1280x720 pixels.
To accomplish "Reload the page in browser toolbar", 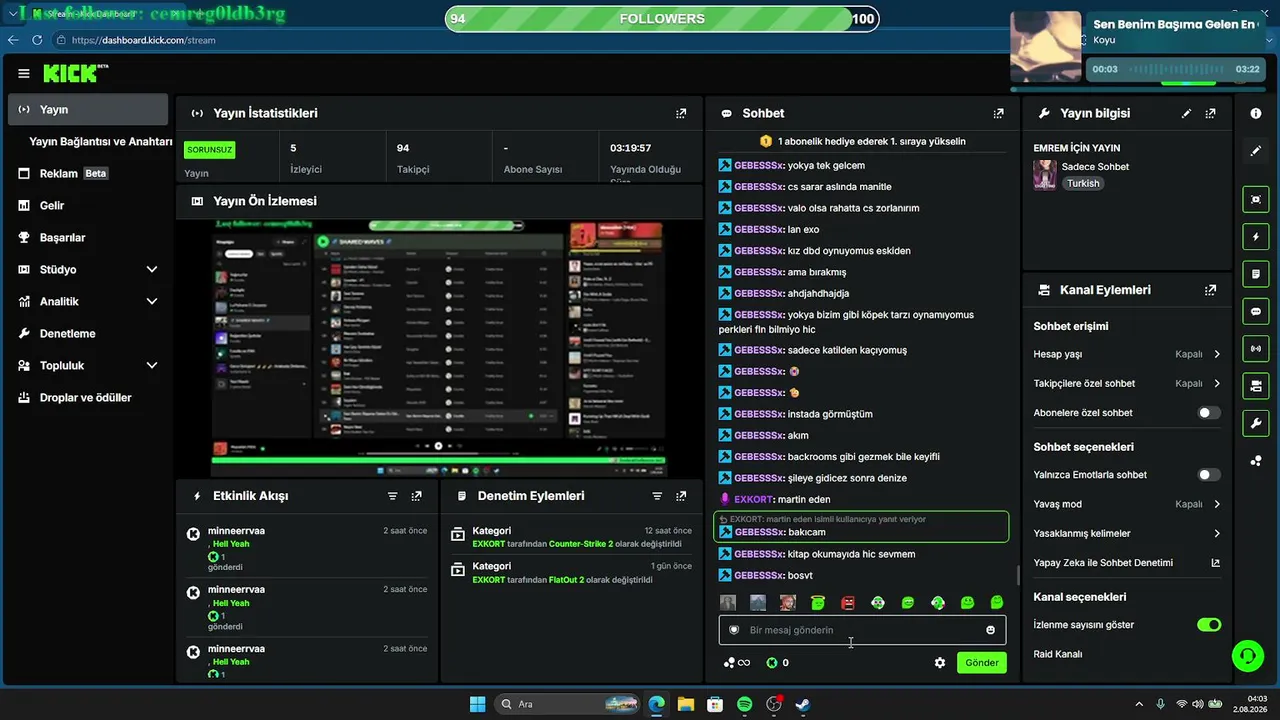I will coord(37,40).
